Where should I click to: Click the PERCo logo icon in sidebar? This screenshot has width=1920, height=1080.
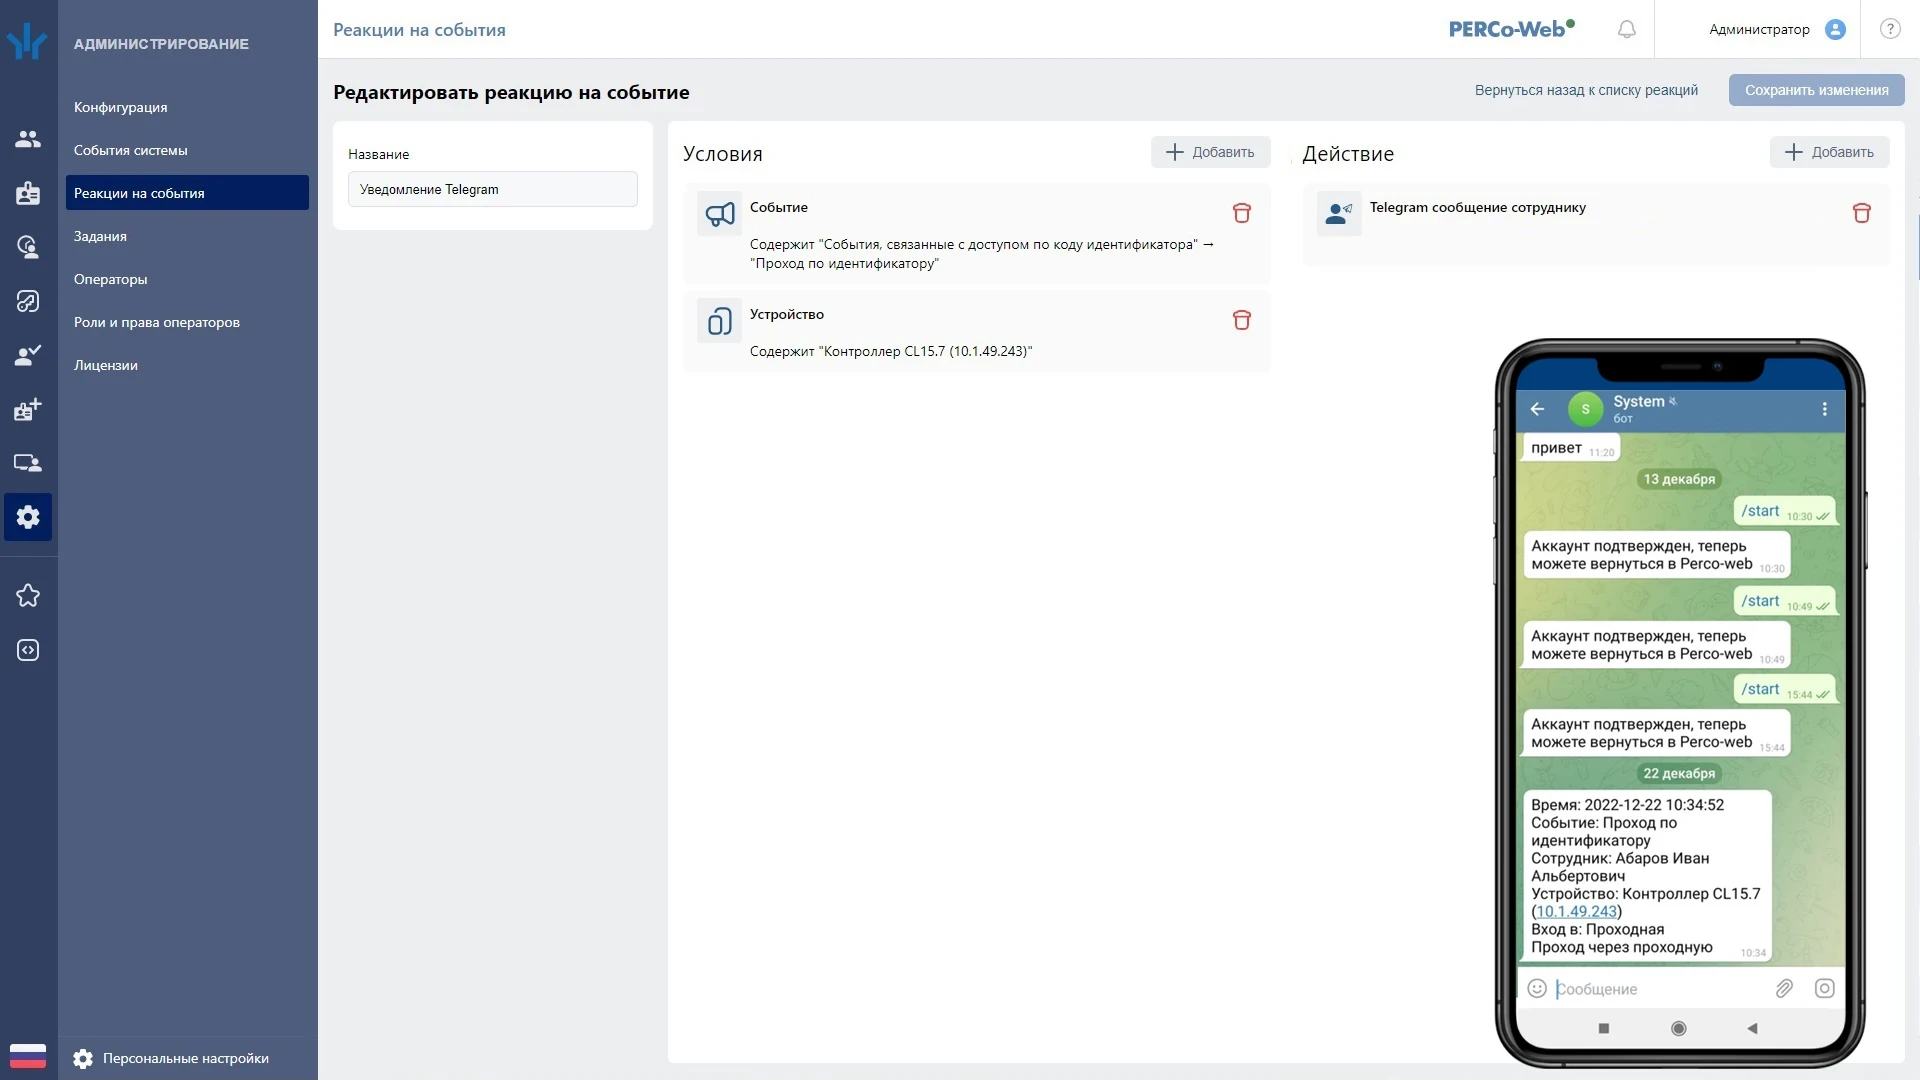pos(27,41)
